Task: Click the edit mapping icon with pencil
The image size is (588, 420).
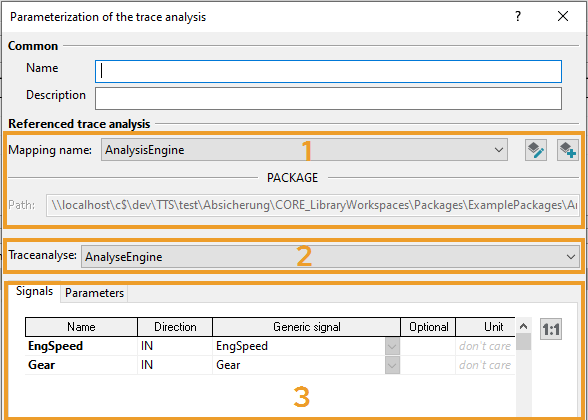Action: tap(536, 150)
